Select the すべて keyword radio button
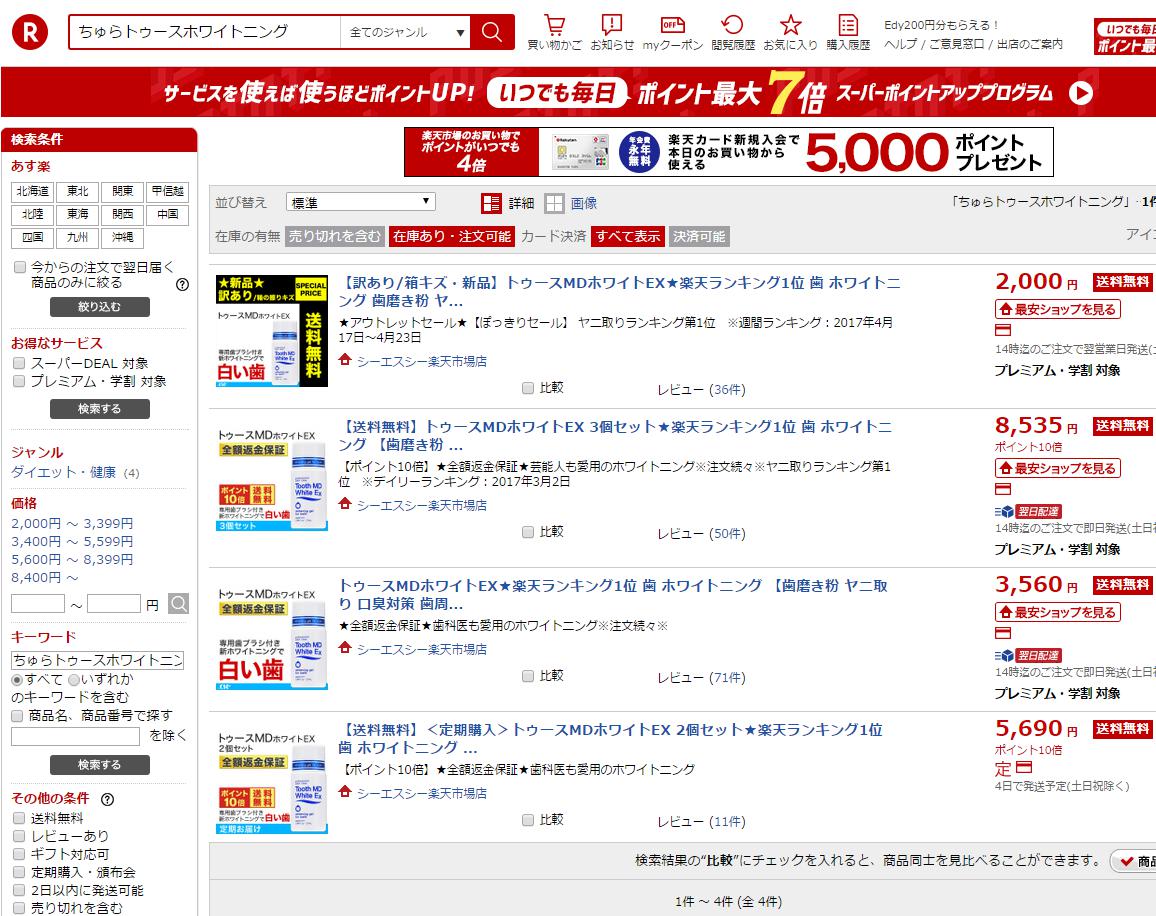 17,679
